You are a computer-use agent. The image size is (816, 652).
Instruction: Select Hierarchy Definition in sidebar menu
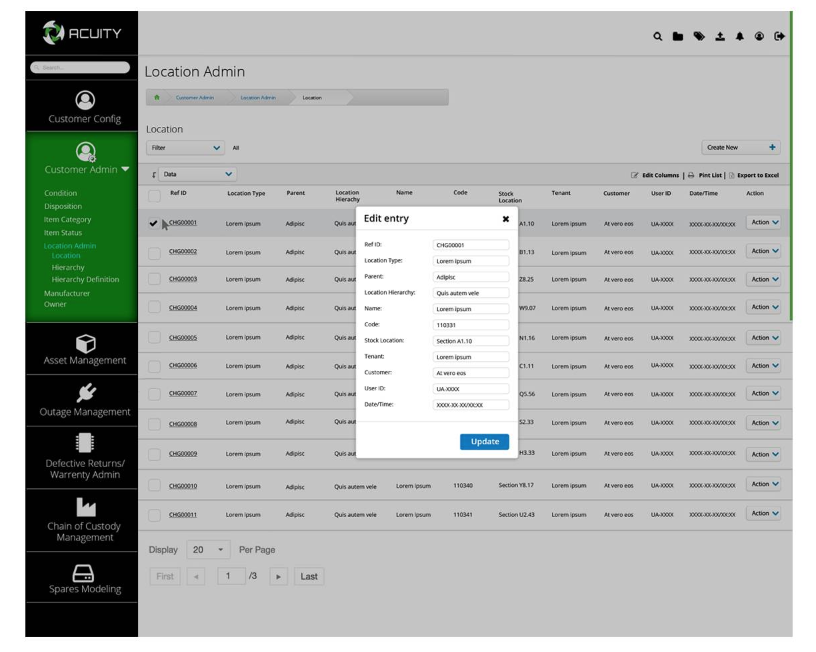point(85,280)
